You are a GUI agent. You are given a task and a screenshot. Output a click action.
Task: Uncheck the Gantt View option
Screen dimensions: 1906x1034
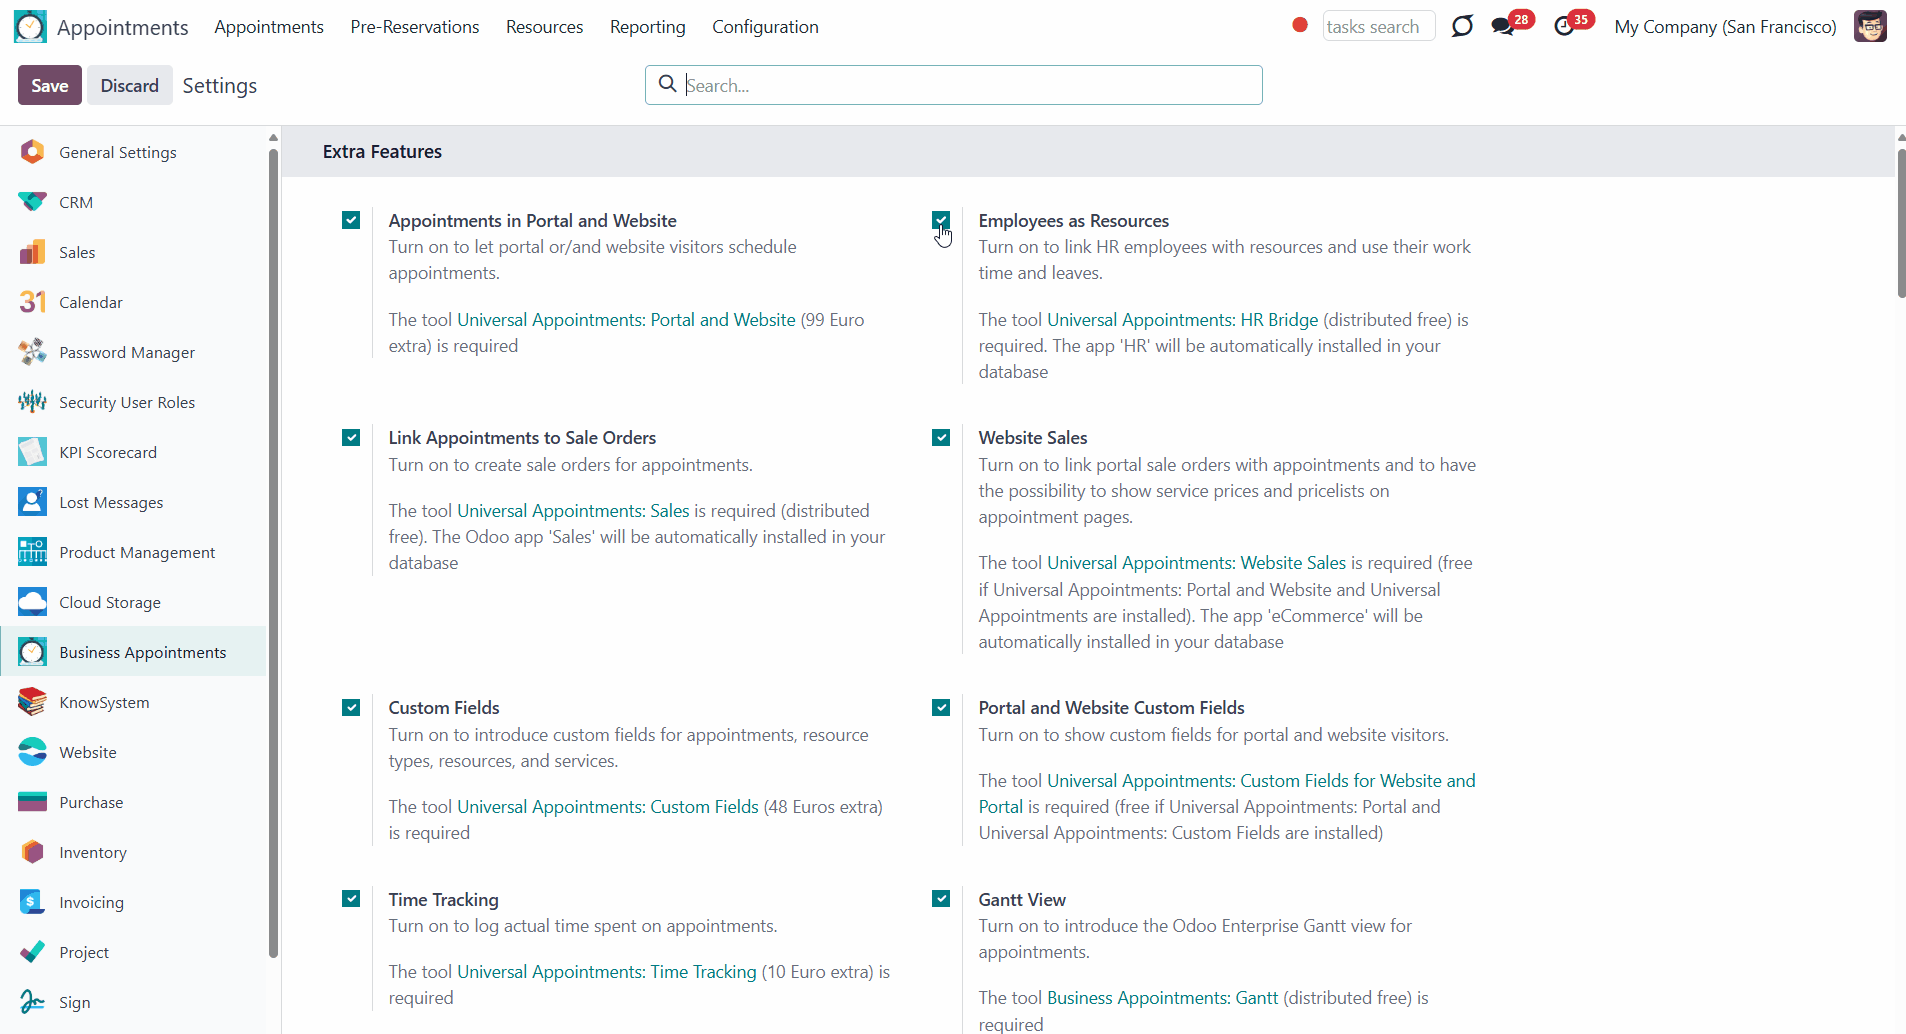[941, 899]
